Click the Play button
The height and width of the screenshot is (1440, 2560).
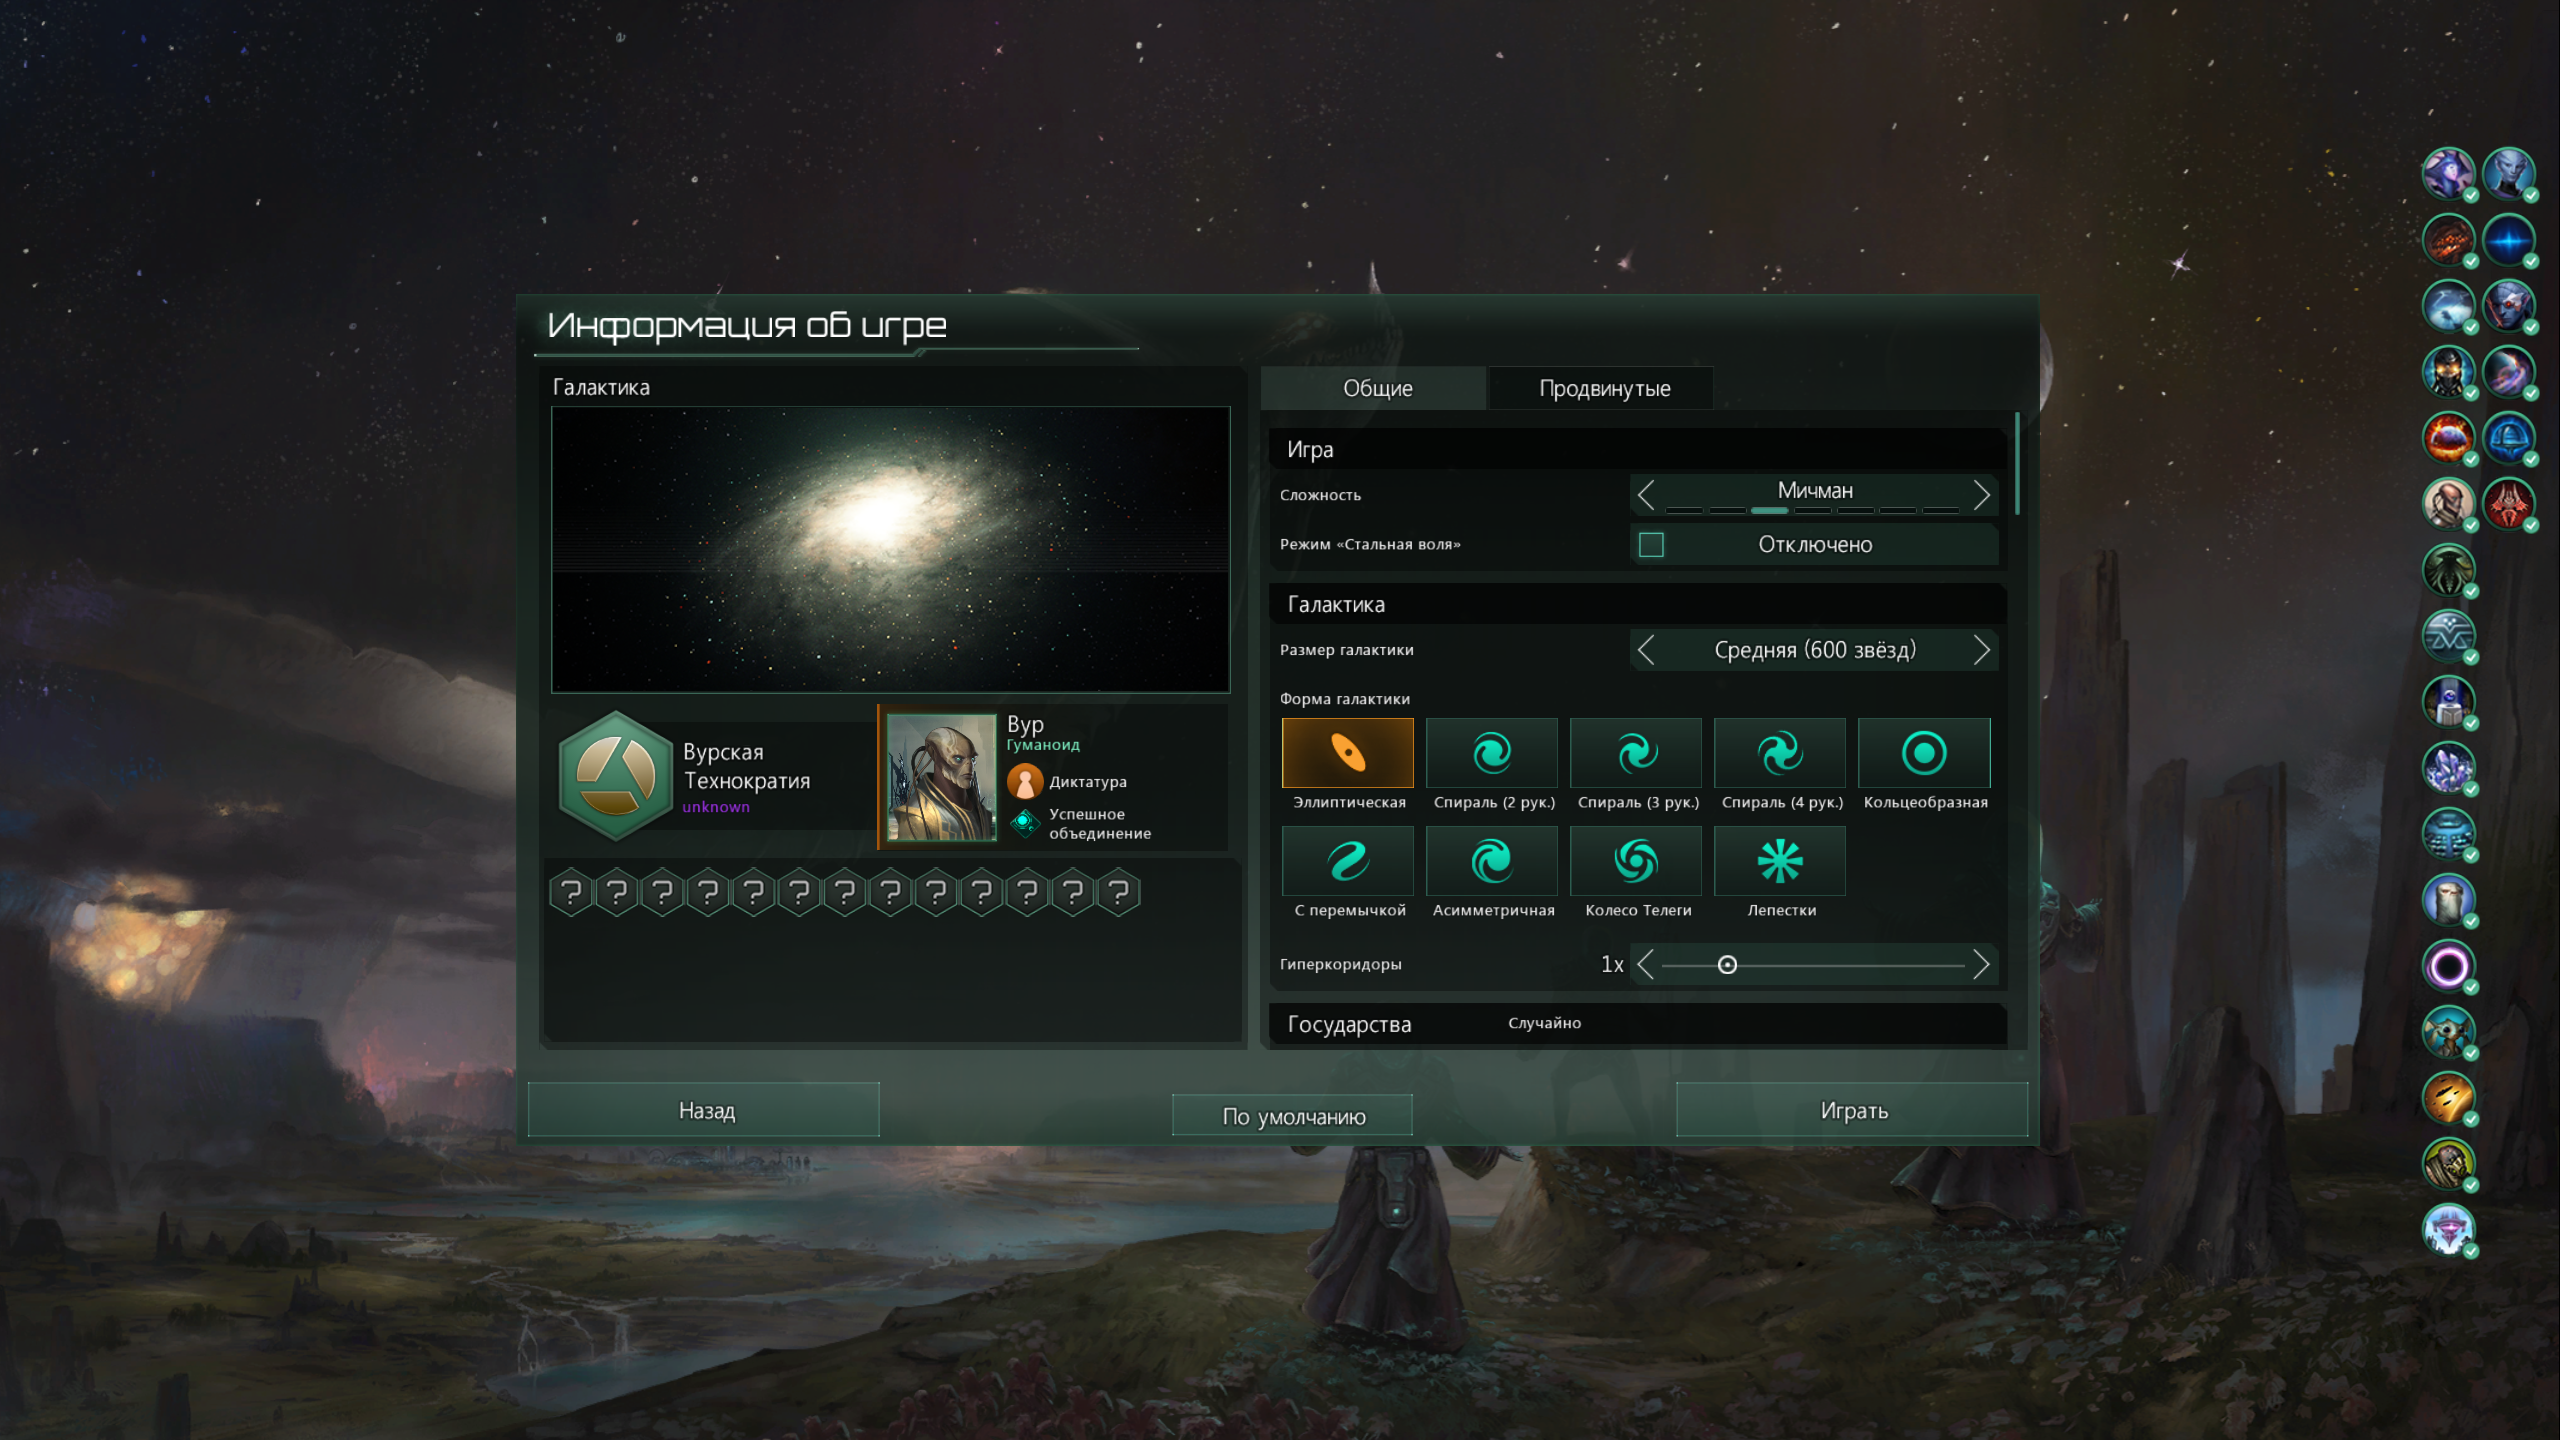click(x=1852, y=1110)
